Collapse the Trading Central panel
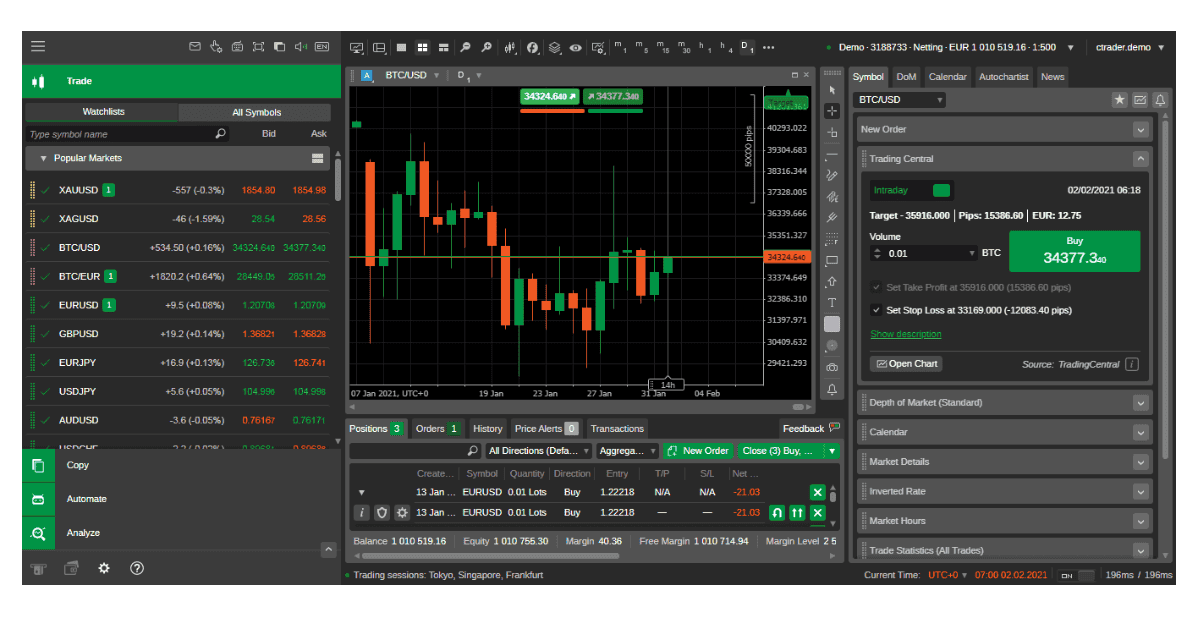The image size is (1203, 623). (1140, 158)
